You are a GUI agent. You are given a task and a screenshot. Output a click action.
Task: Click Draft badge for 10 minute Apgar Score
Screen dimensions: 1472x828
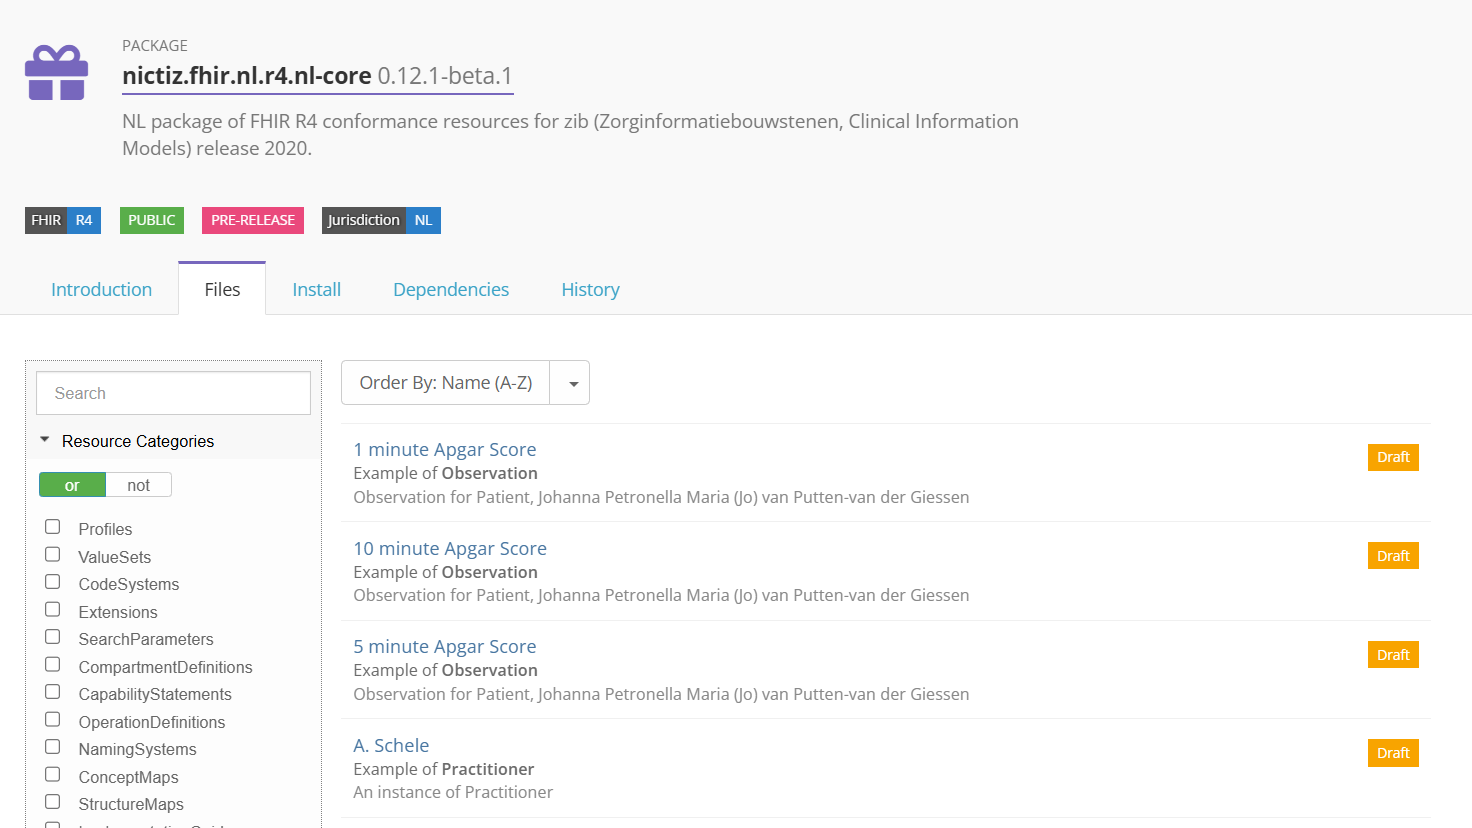click(x=1393, y=556)
